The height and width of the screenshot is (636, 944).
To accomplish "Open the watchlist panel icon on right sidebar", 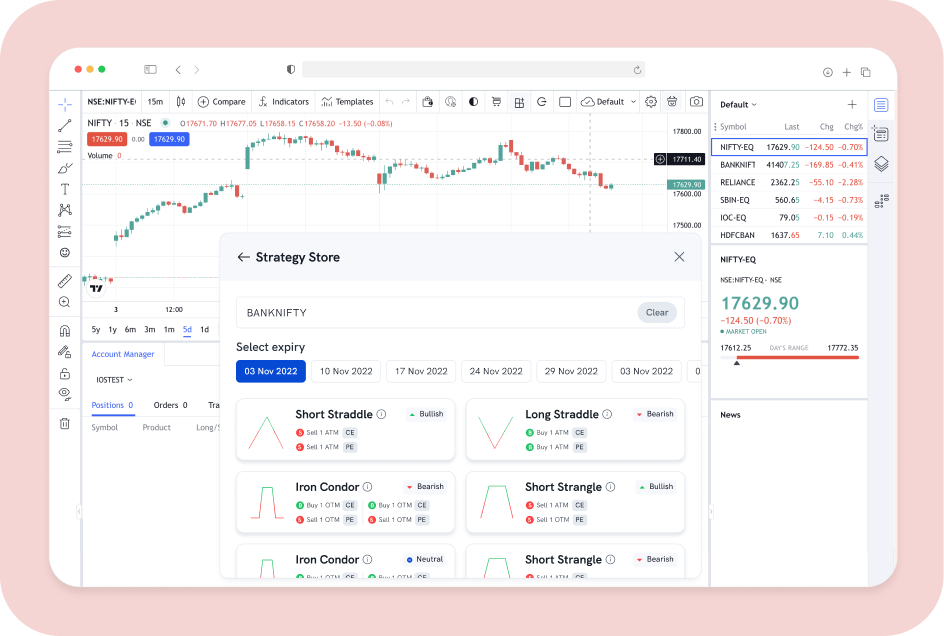I will [x=881, y=105].
